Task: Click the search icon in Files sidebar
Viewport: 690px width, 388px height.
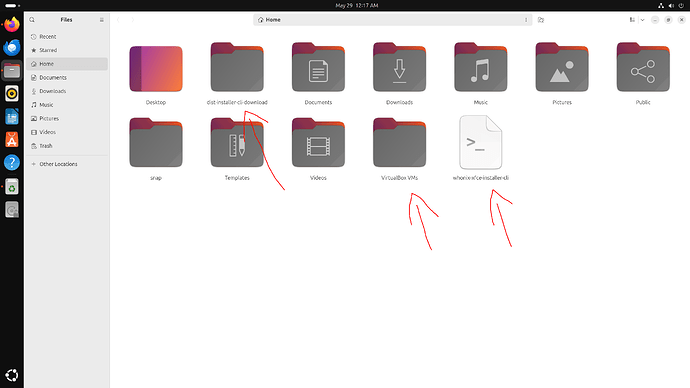Action: tap(32, 20)
